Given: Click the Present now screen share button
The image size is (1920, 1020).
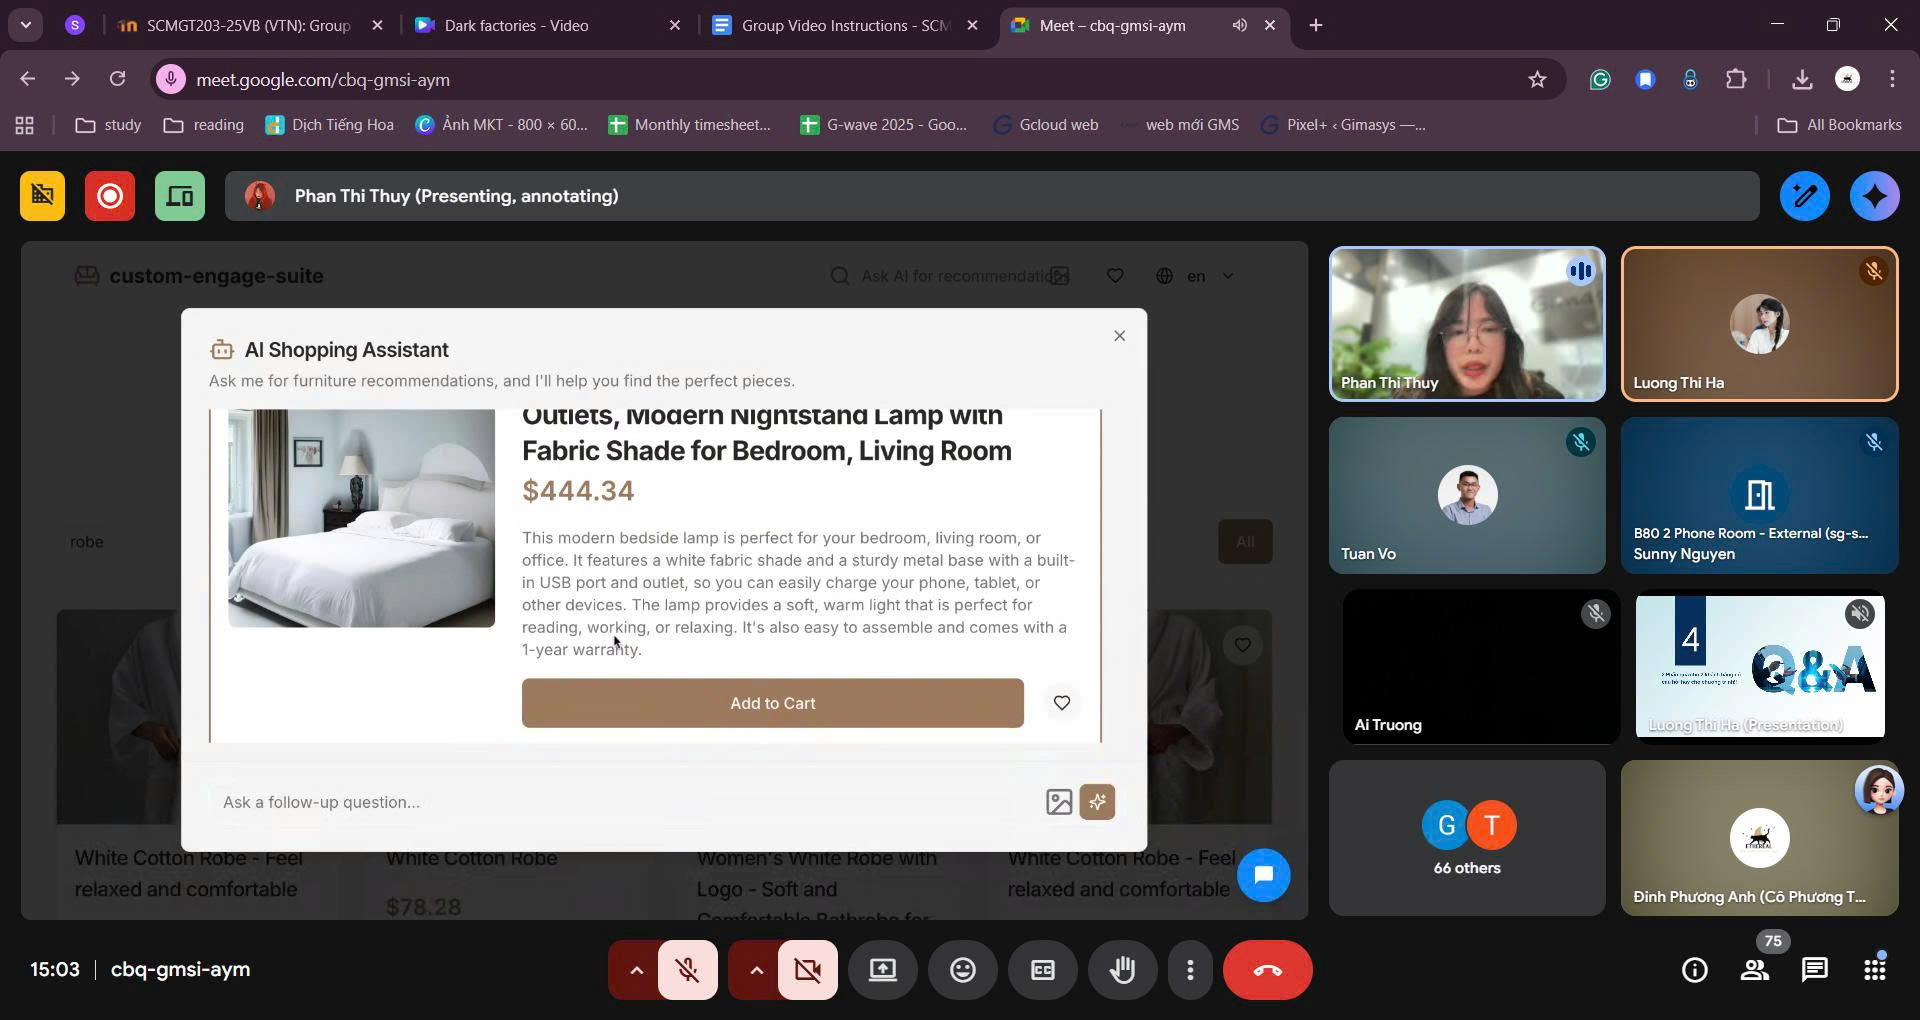Looking at the screenshot, I should [882, 970].
